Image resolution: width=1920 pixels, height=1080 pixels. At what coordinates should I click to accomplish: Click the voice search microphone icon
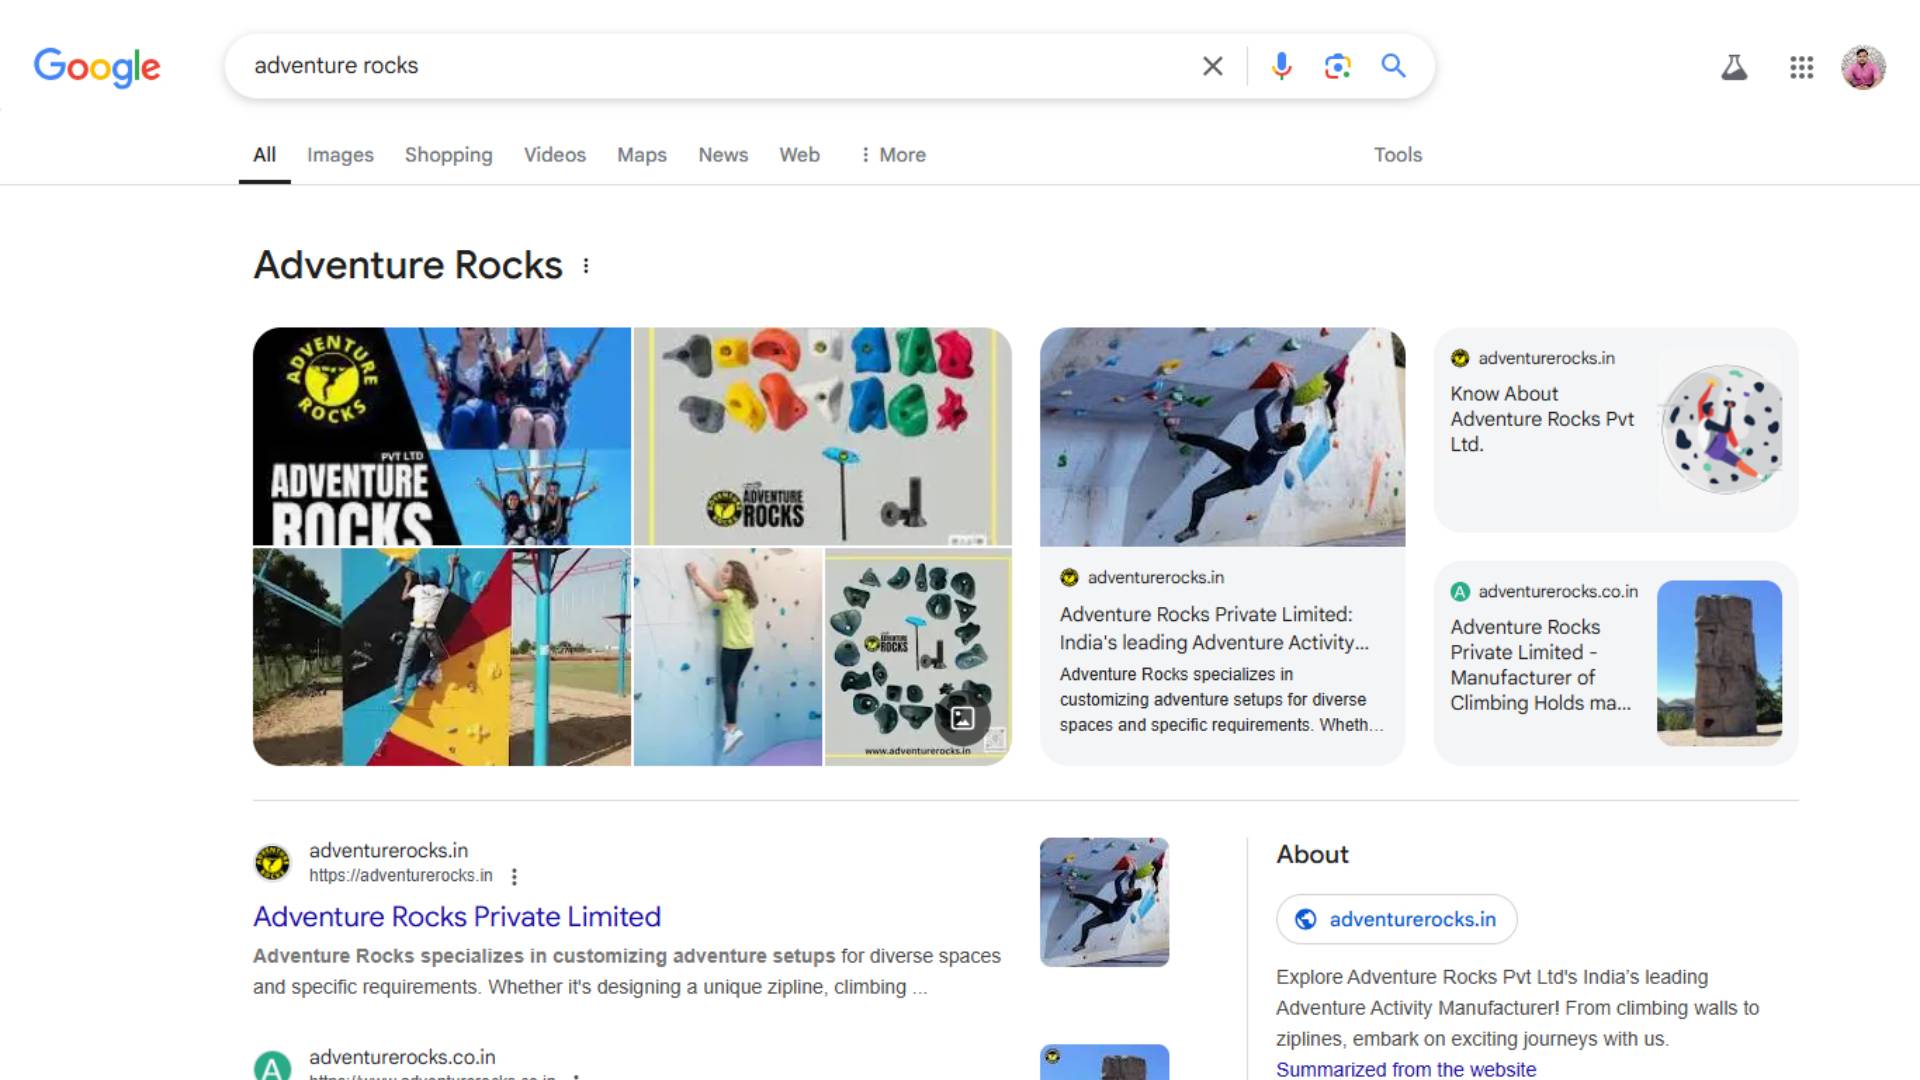click(x=1281, y=66)
